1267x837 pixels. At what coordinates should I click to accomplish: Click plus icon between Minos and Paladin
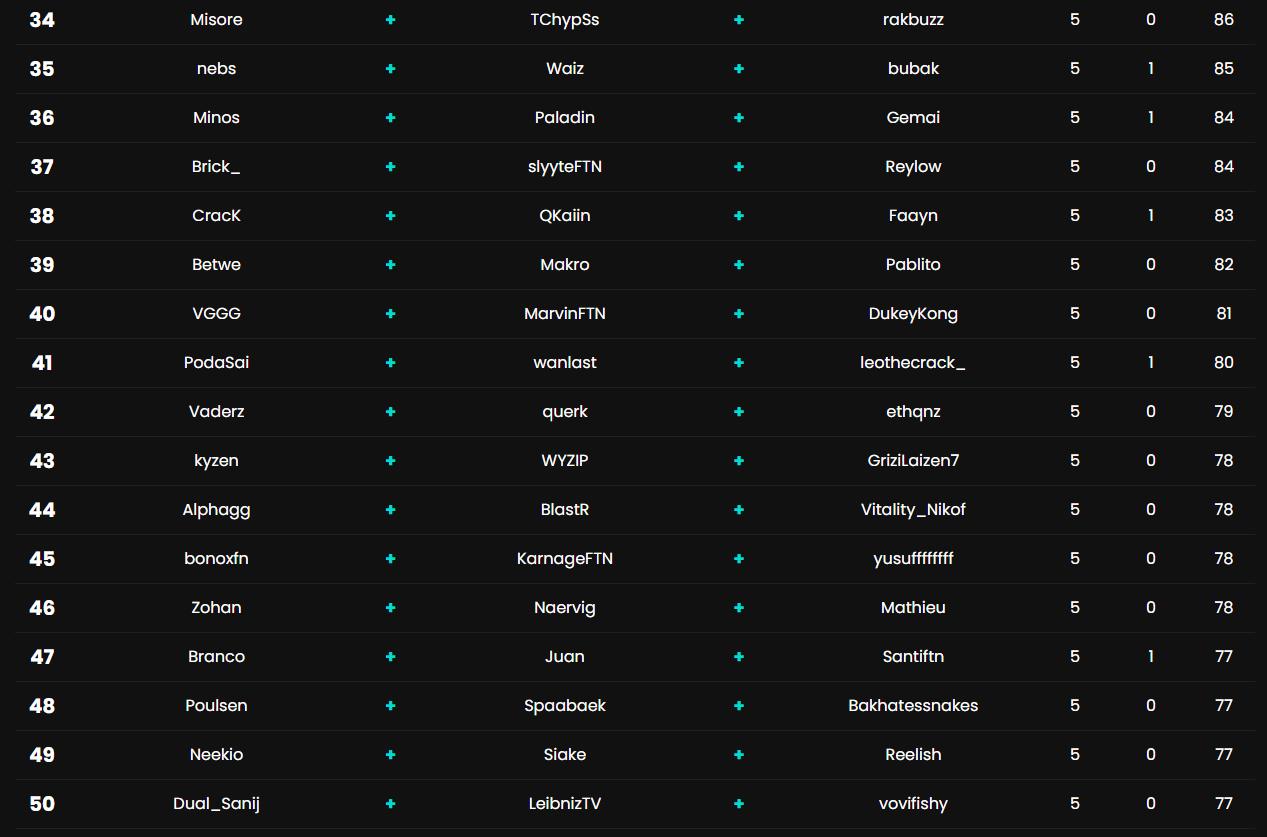tap(390, 118)
